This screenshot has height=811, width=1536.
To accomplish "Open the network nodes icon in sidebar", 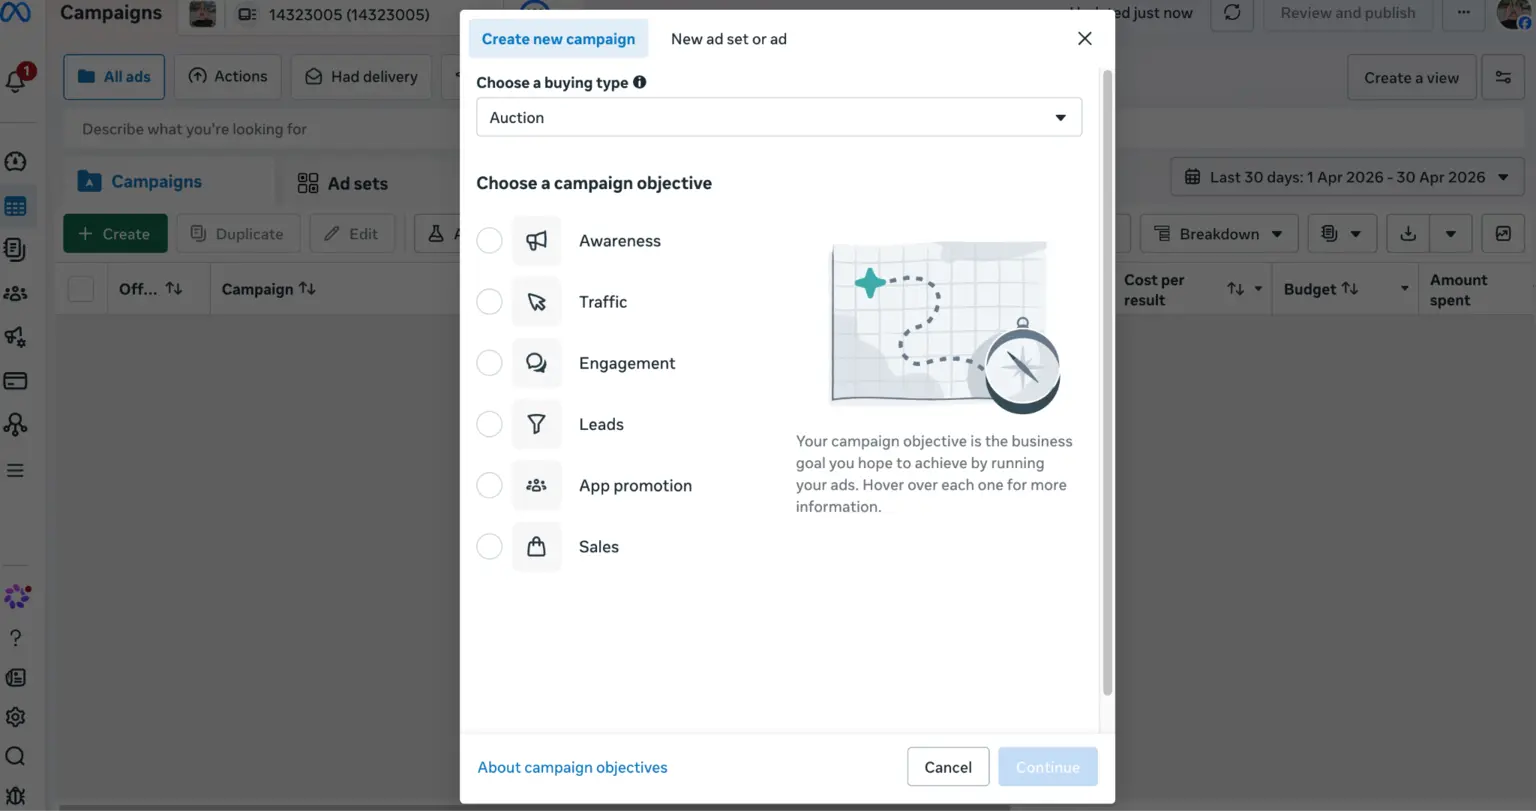I will tap(15, 425).
